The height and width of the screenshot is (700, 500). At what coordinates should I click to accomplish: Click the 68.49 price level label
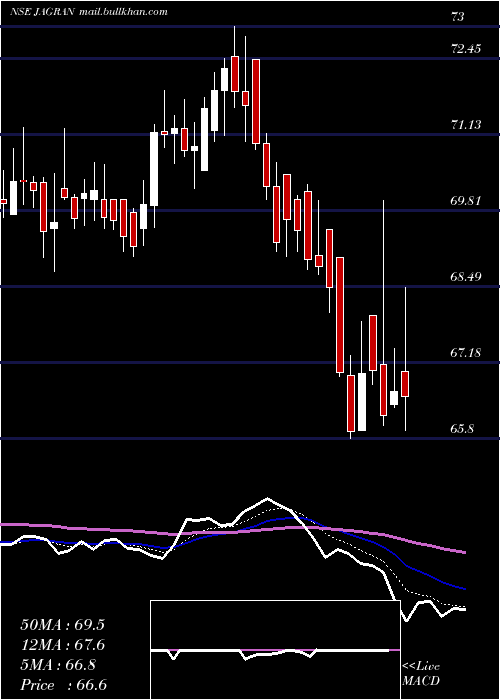click(466, 277)
